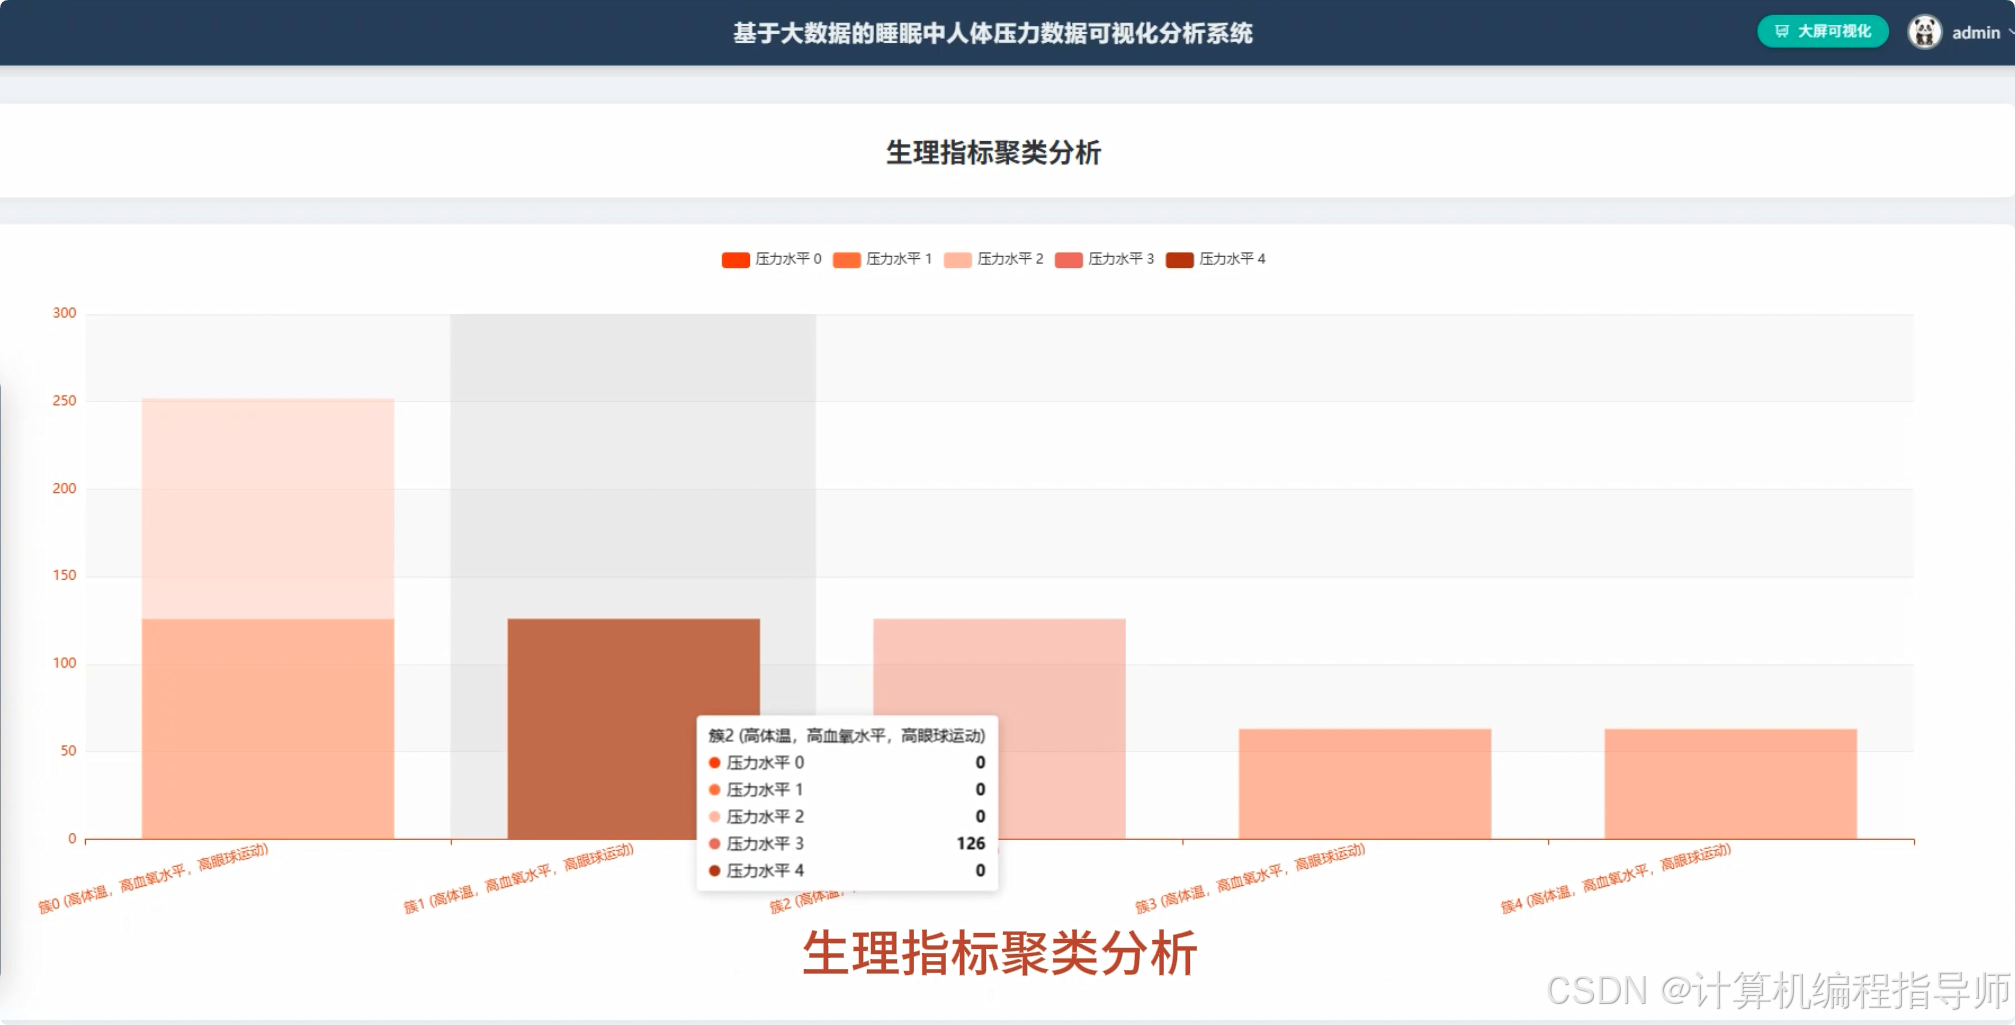Click the lower orange segment of 簇0 bar
The image size is (2015, 1025).
click(267, 729)
